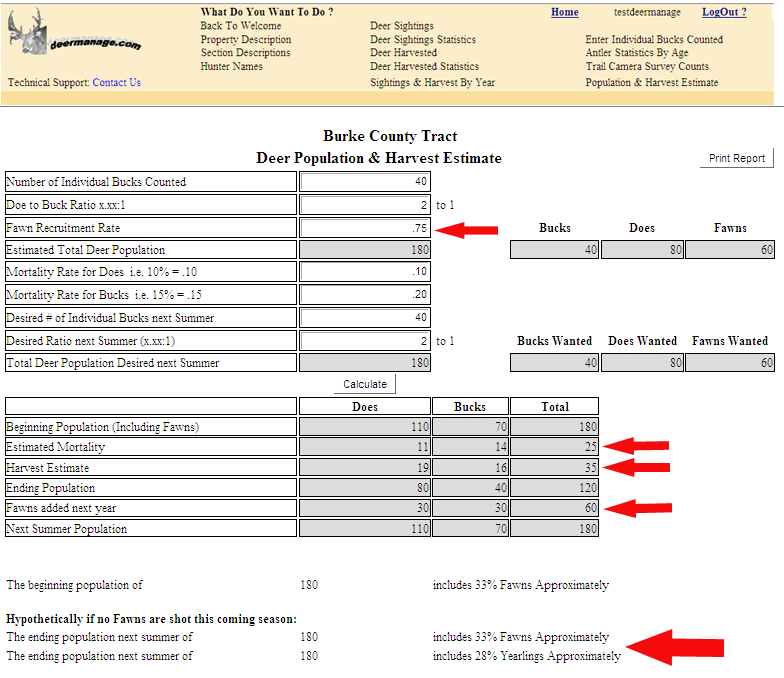
Task: Open Antler Statistics By Age page
Action: click(x=636, y=52)
